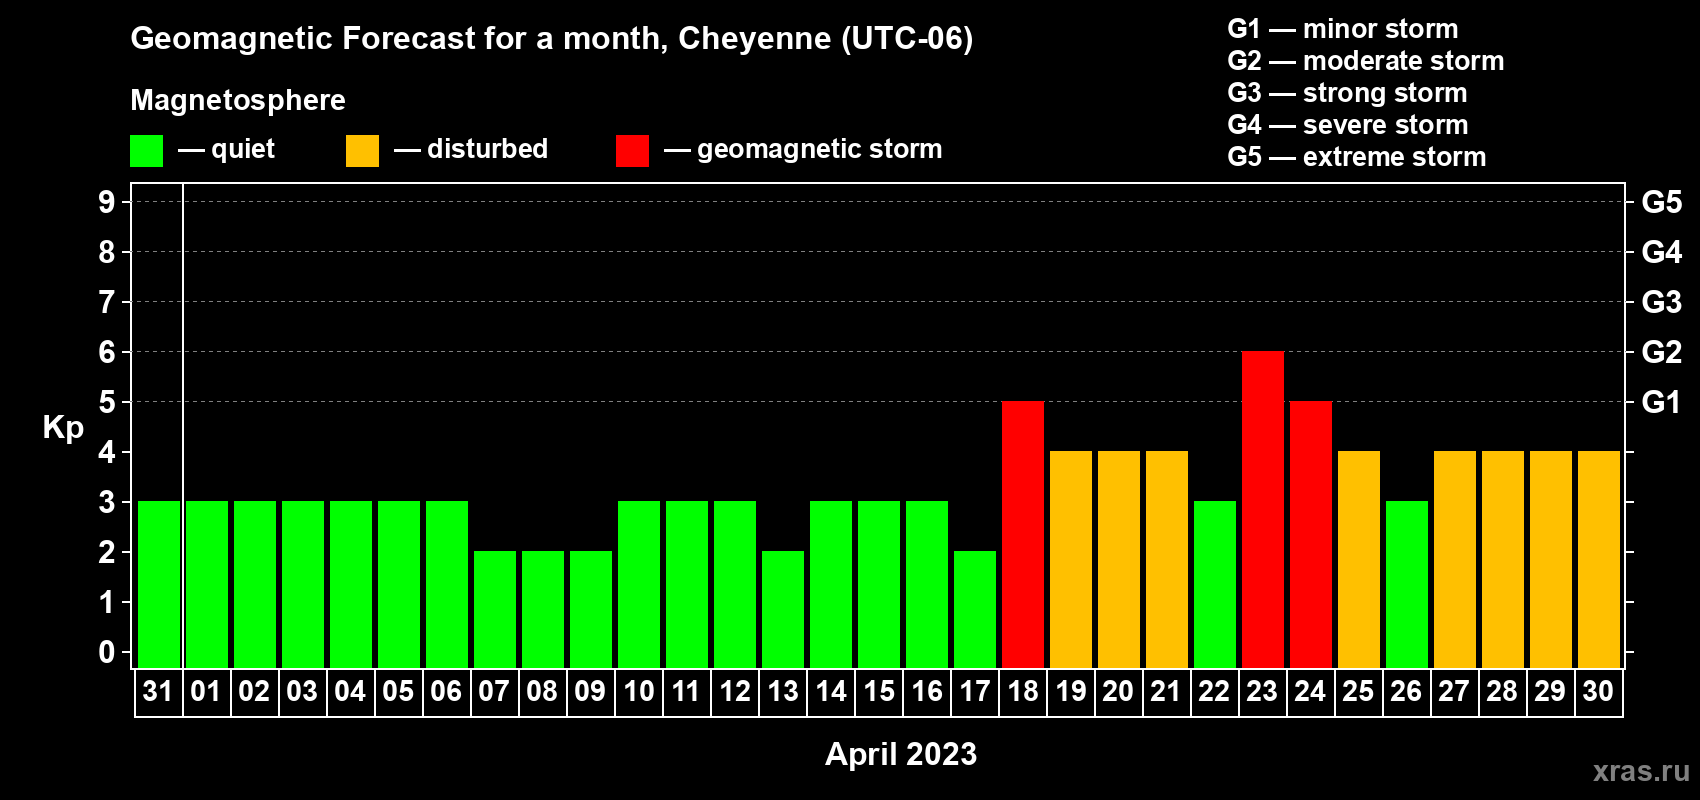
Task: Click the red geomagnetic storm legend swatch
Action: point(632,151)
